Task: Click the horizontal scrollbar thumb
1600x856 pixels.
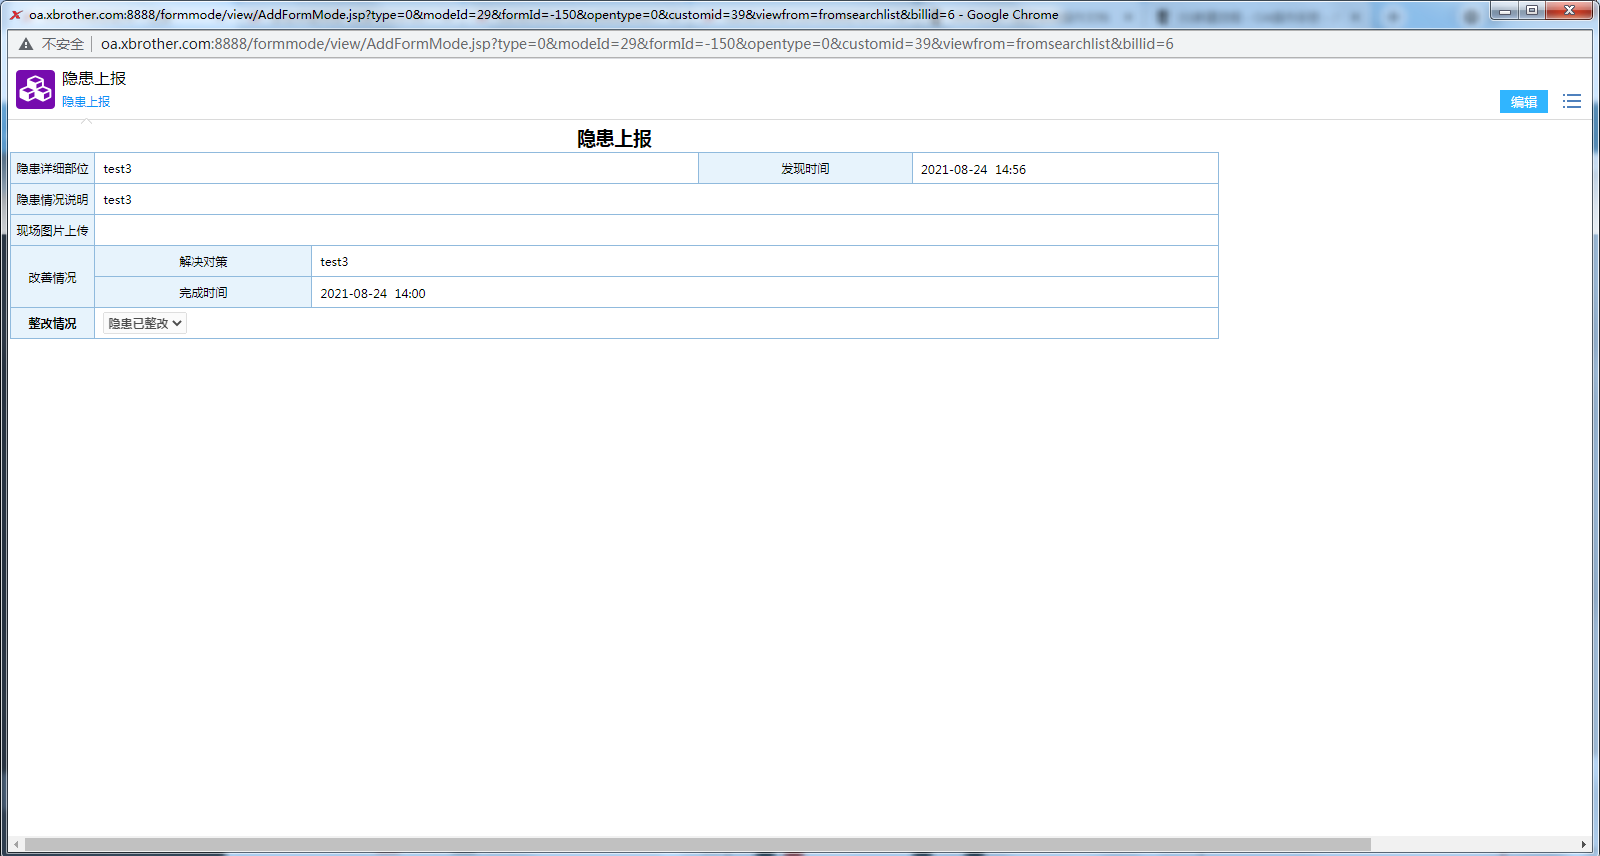Action: 697,845
